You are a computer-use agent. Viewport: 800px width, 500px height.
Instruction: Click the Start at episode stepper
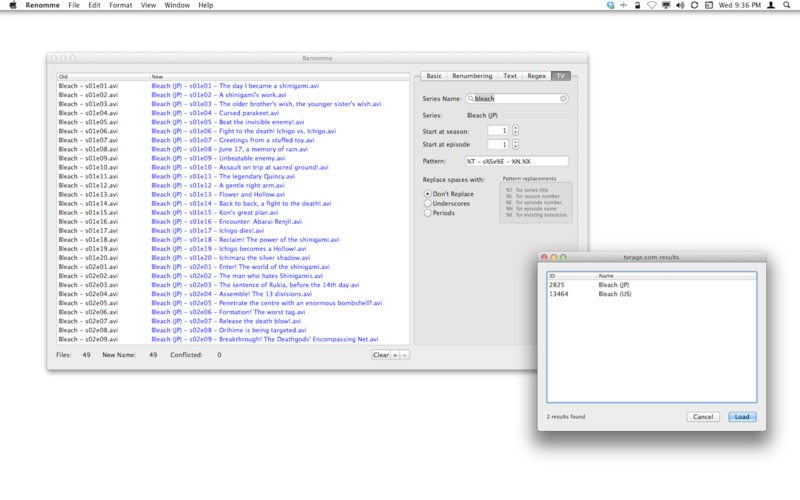click(515, 144)
